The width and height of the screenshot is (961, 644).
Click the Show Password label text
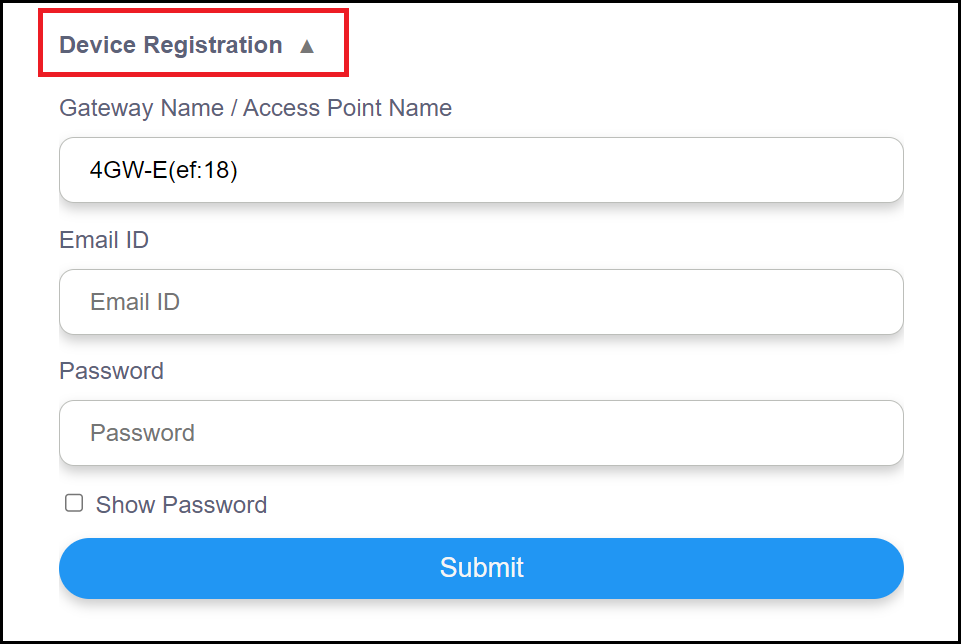[181, 505]
